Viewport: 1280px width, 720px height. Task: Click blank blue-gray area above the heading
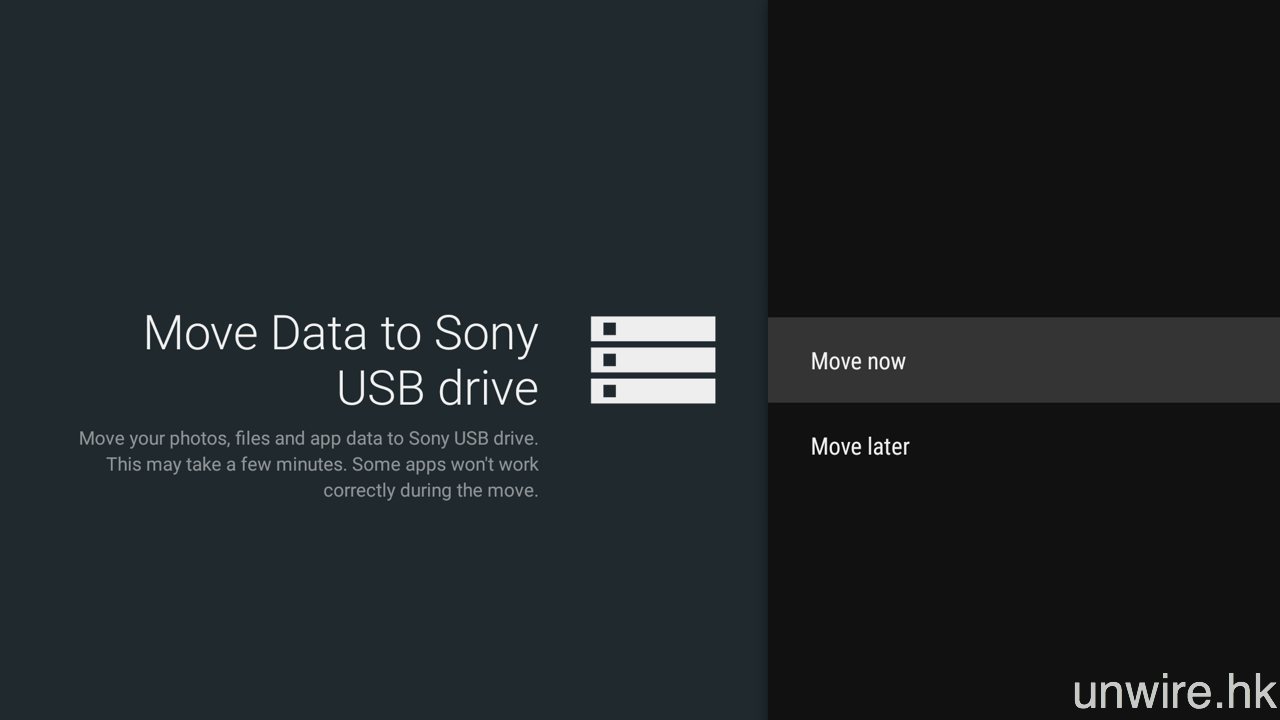coord(380,150)
